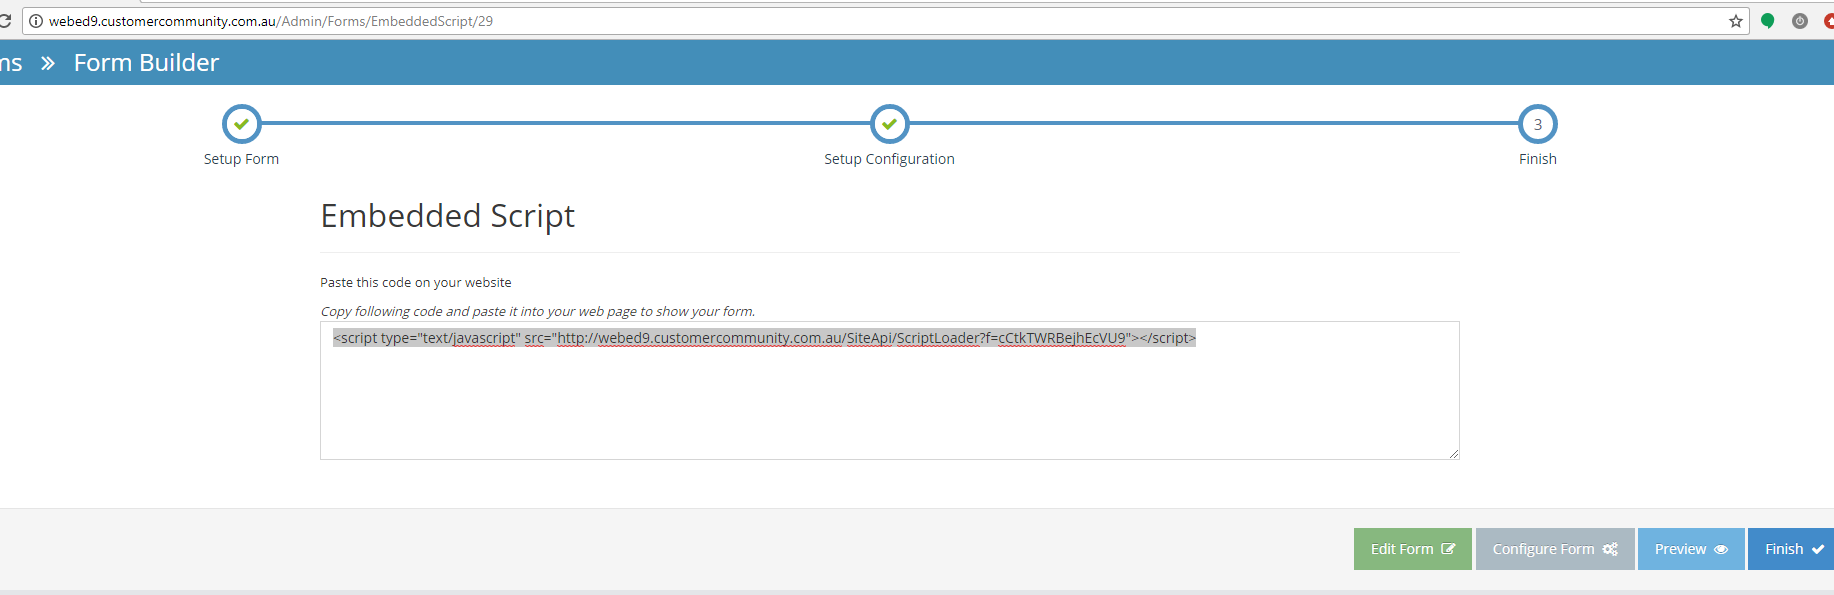
Task: Click the Setup Configuration completed step circle
Action: (889, 124)
